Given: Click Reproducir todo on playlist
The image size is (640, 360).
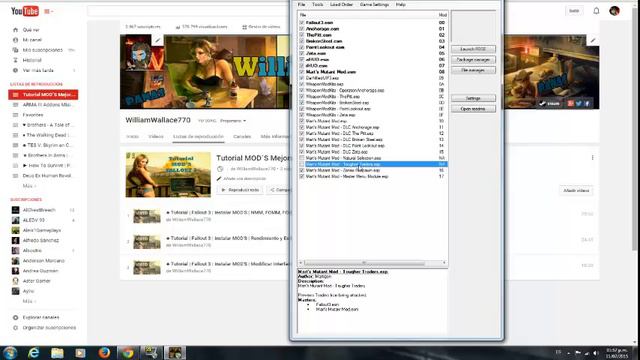Looking at the screenshot, I should pos(240,190).
